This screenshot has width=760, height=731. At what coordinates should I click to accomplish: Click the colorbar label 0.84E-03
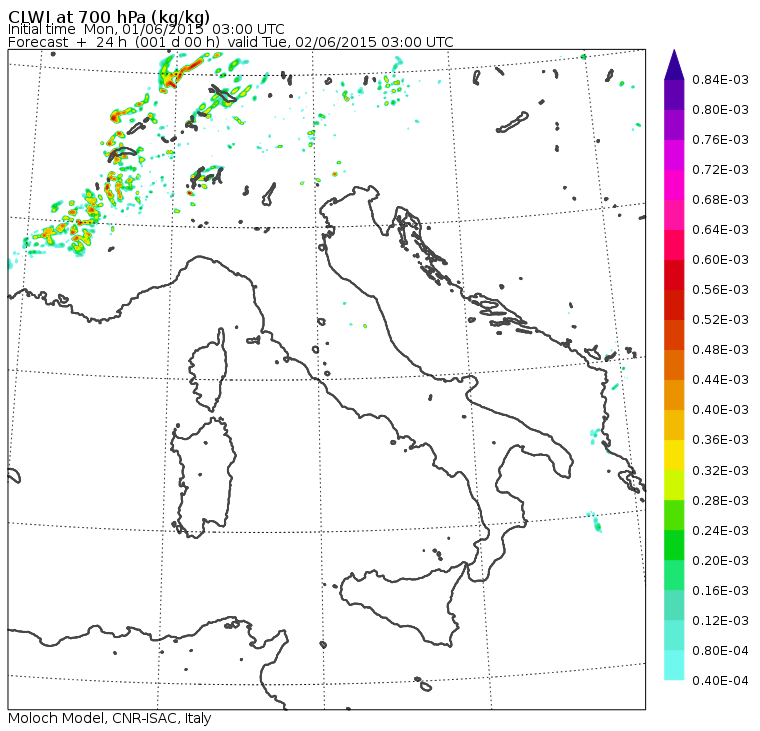(x=720, y=79)
